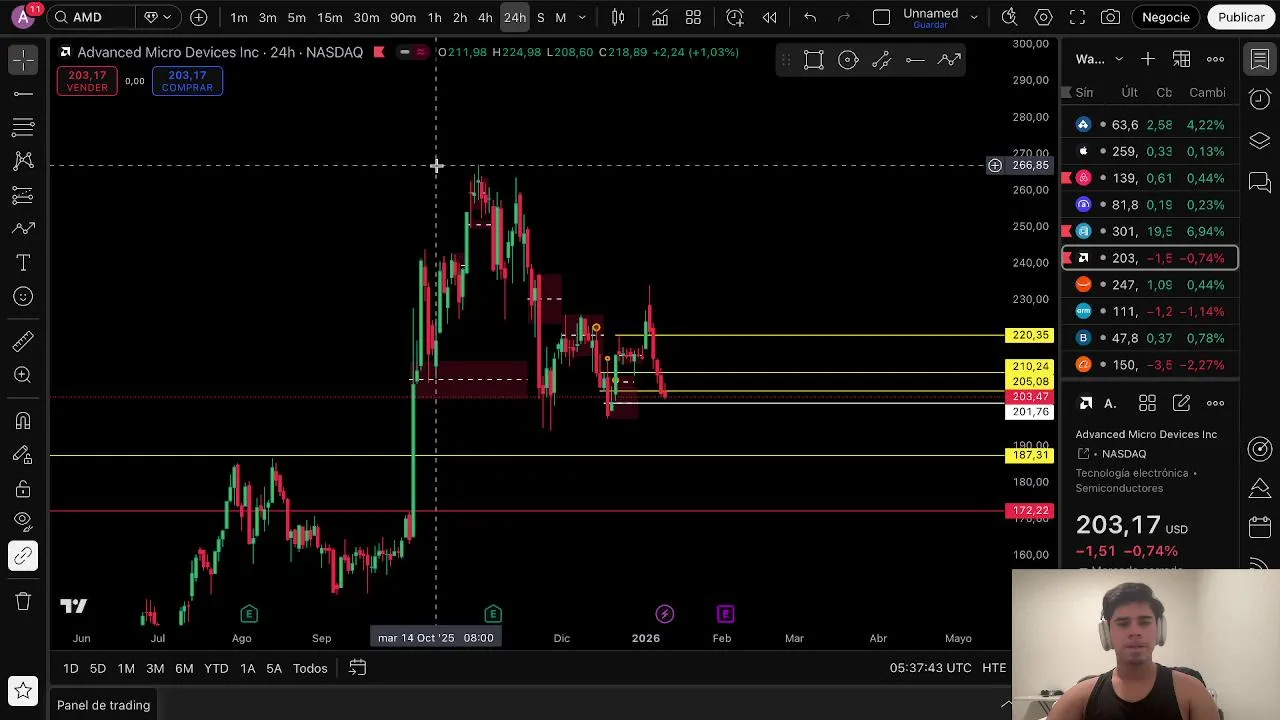
Task: Expand the watchlist name dropdown
Action: point(1118,59)
